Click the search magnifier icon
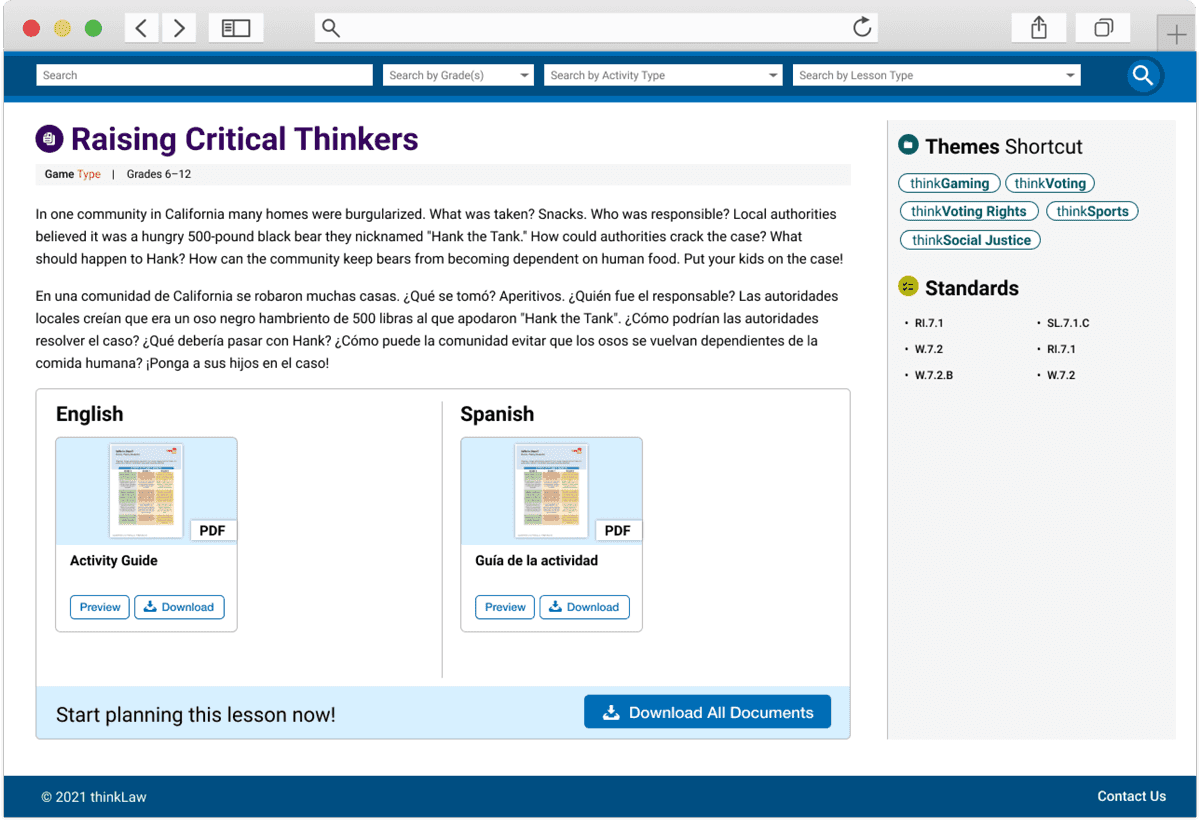1200x821 pixels. 1142,75
